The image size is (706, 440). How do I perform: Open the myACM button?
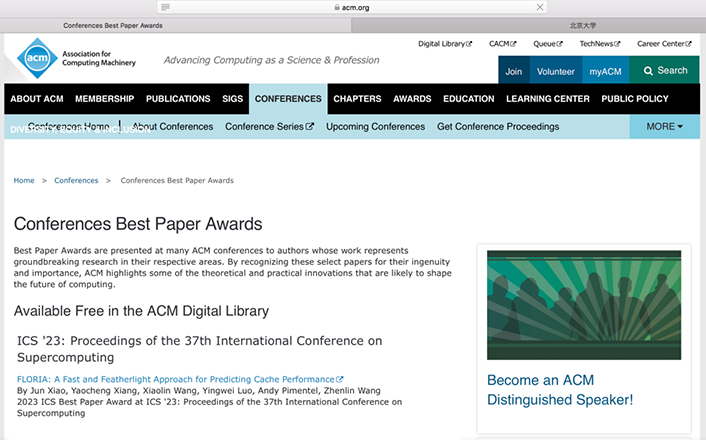(605, 71)
